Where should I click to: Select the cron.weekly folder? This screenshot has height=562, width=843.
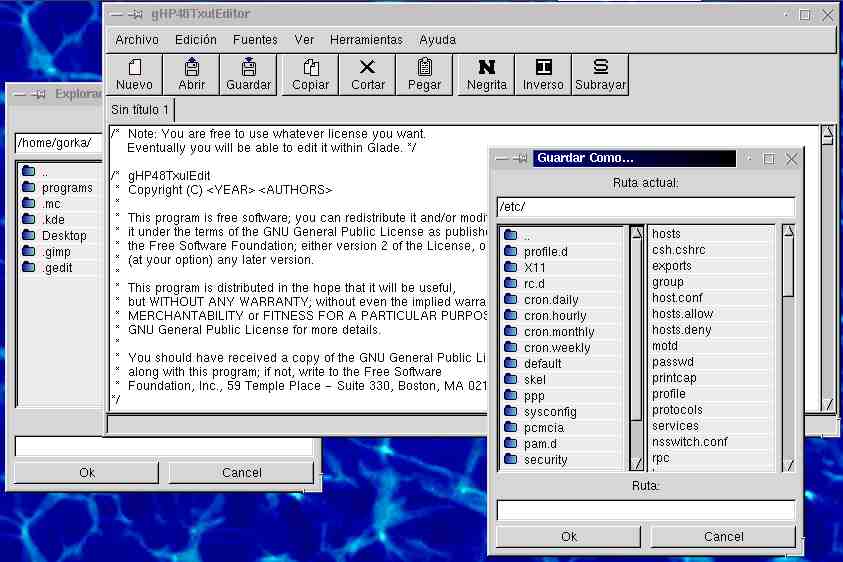563,347
